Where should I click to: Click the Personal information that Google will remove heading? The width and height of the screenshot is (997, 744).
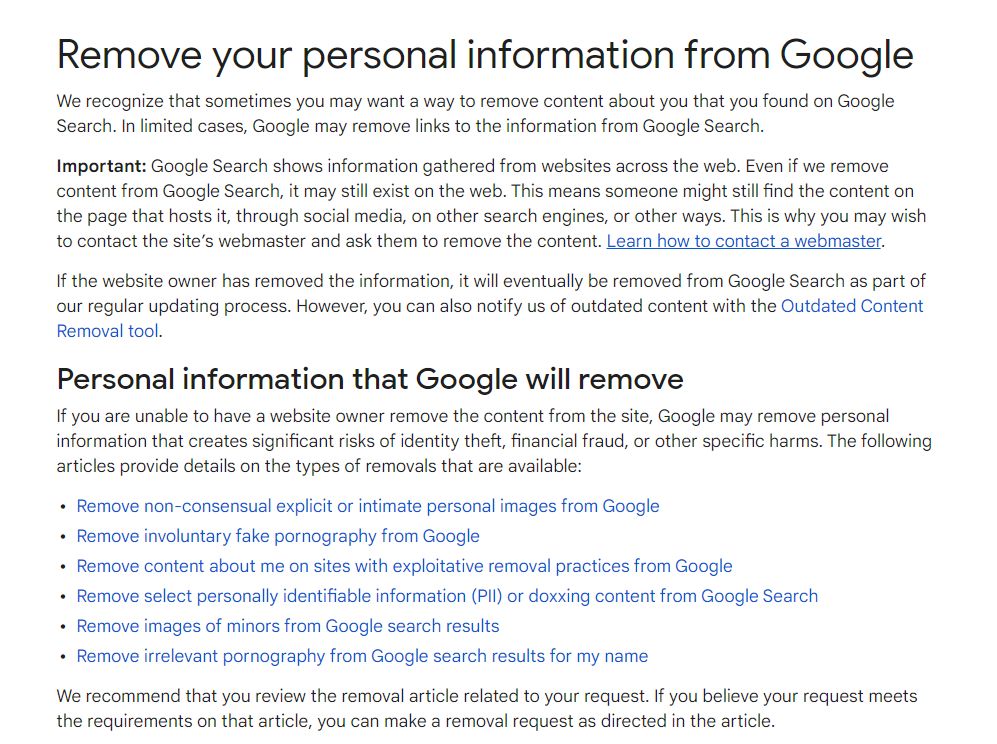(x=370, y=380)
